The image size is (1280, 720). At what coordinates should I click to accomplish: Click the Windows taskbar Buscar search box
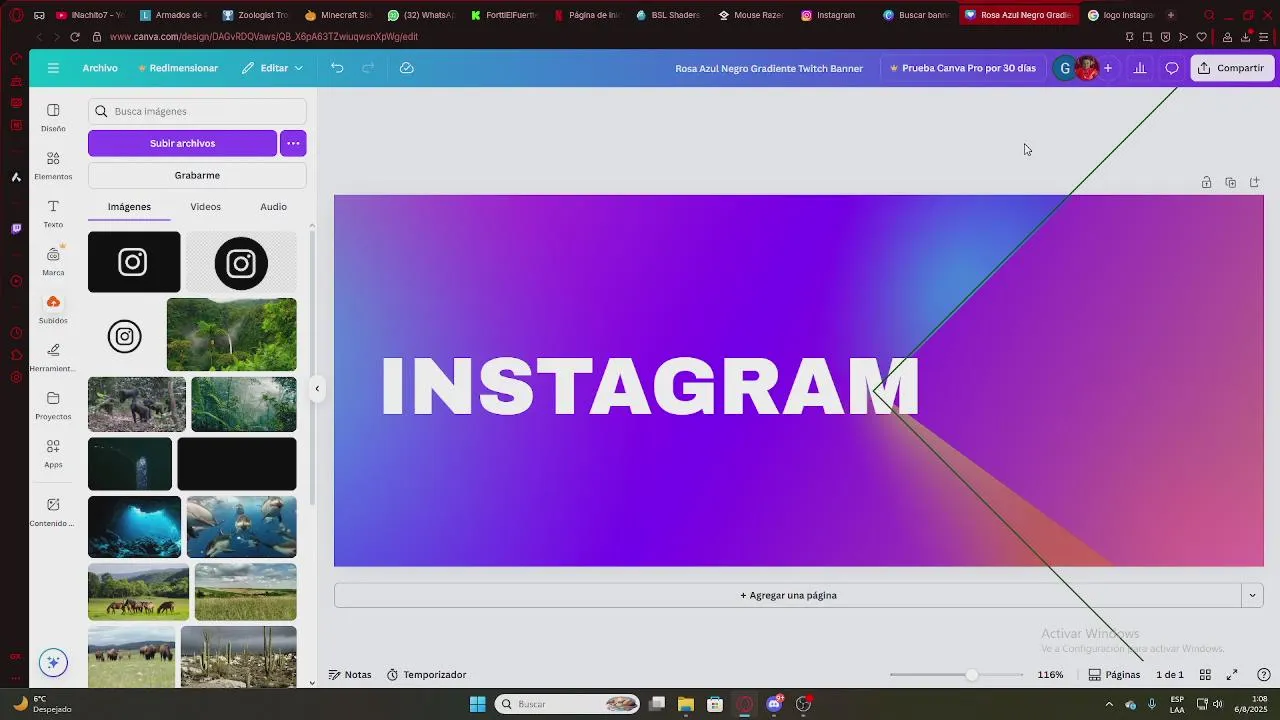568,704
